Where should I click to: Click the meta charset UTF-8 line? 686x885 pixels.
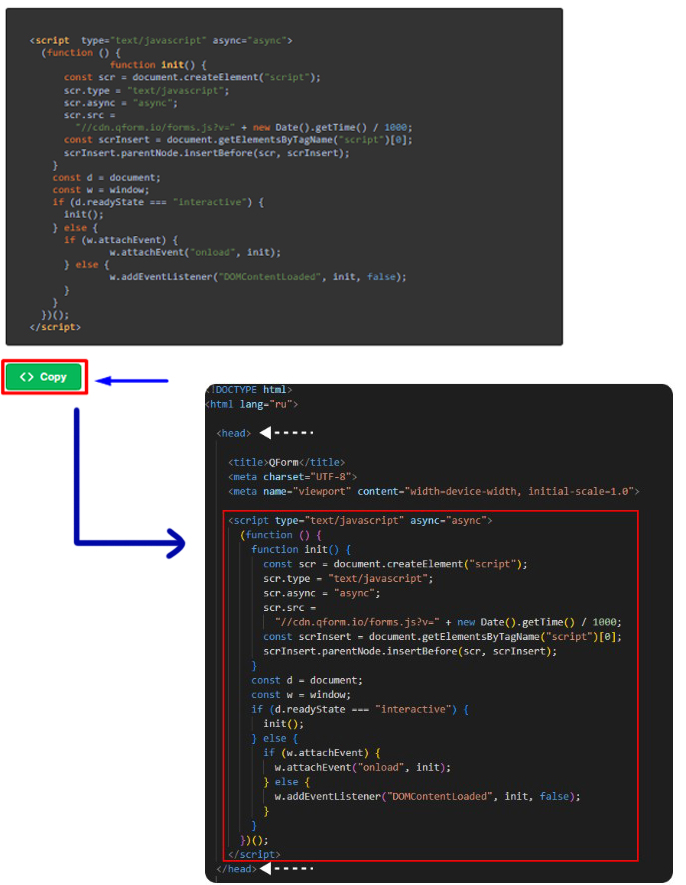pyautogui.click(x=292, y=477)
